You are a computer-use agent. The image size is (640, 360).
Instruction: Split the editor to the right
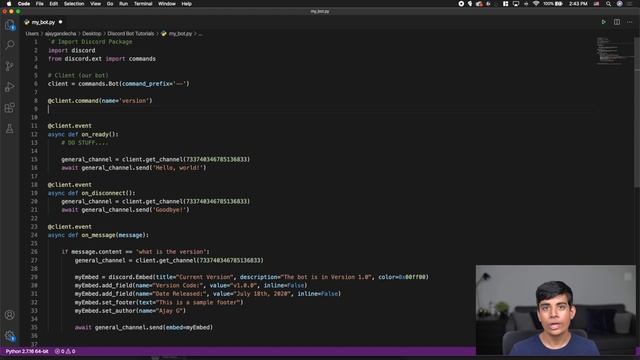617,22
